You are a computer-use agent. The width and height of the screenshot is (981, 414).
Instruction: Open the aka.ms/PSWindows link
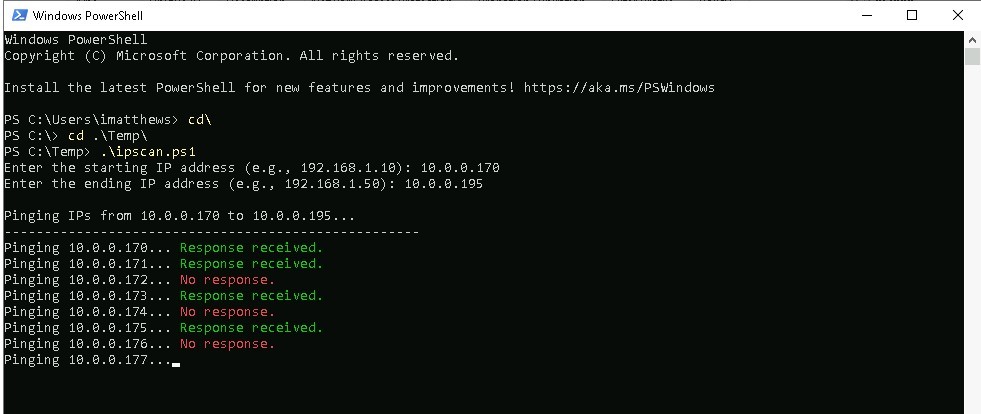click(618, 88)
